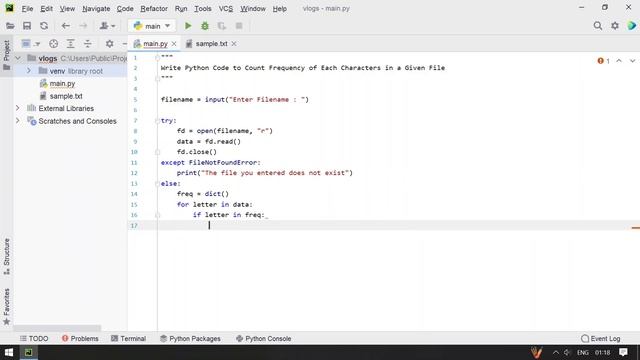Open the Navigate menu
Viewport: 640px width, 360px height.
click(x=96, y=9)
